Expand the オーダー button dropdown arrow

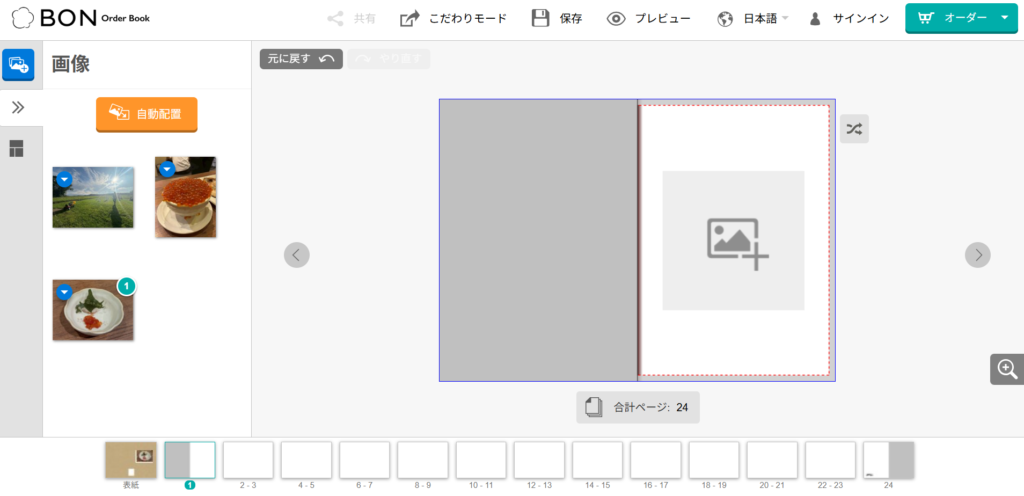(x=1004, y=18)
